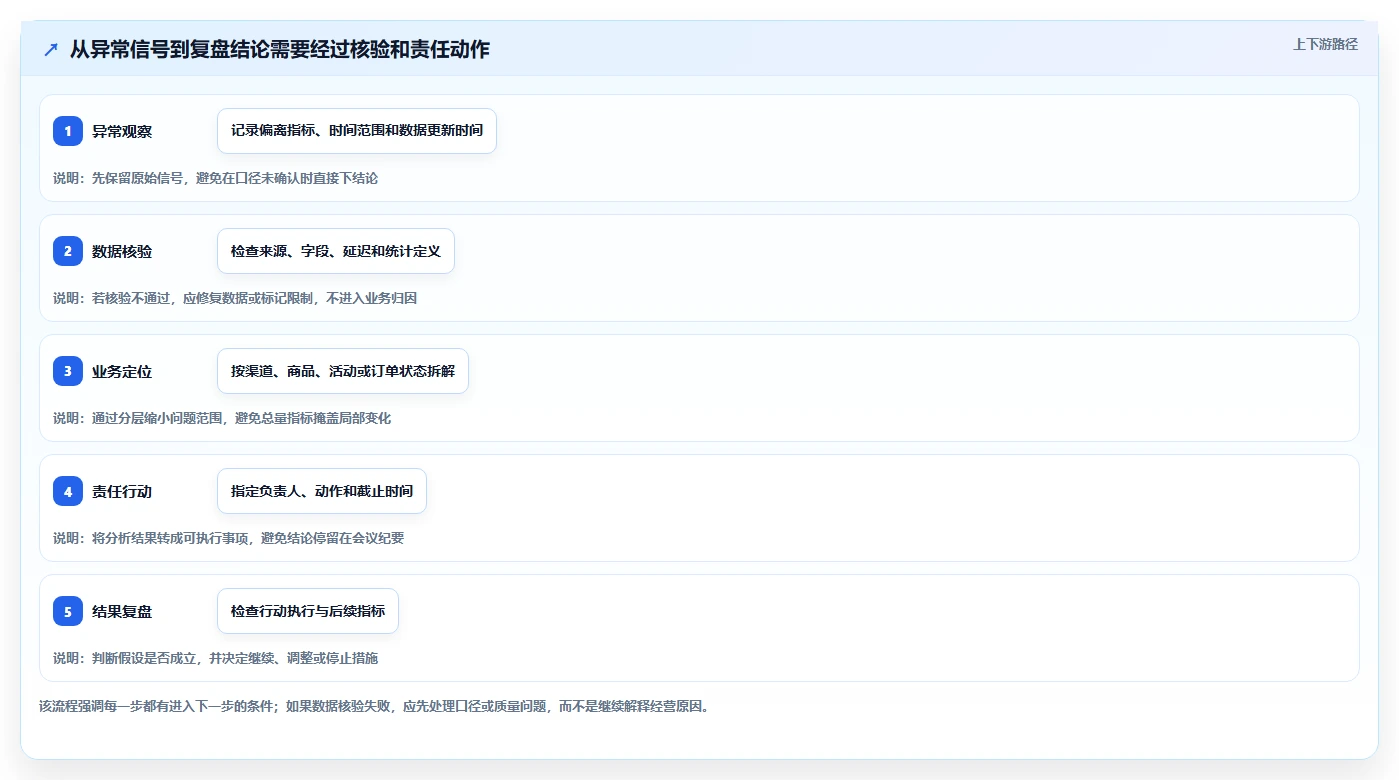The width and height of the screenshot is (1399, 780).
Task: Select the 业务定位 step title
Action: pos(122,371)
